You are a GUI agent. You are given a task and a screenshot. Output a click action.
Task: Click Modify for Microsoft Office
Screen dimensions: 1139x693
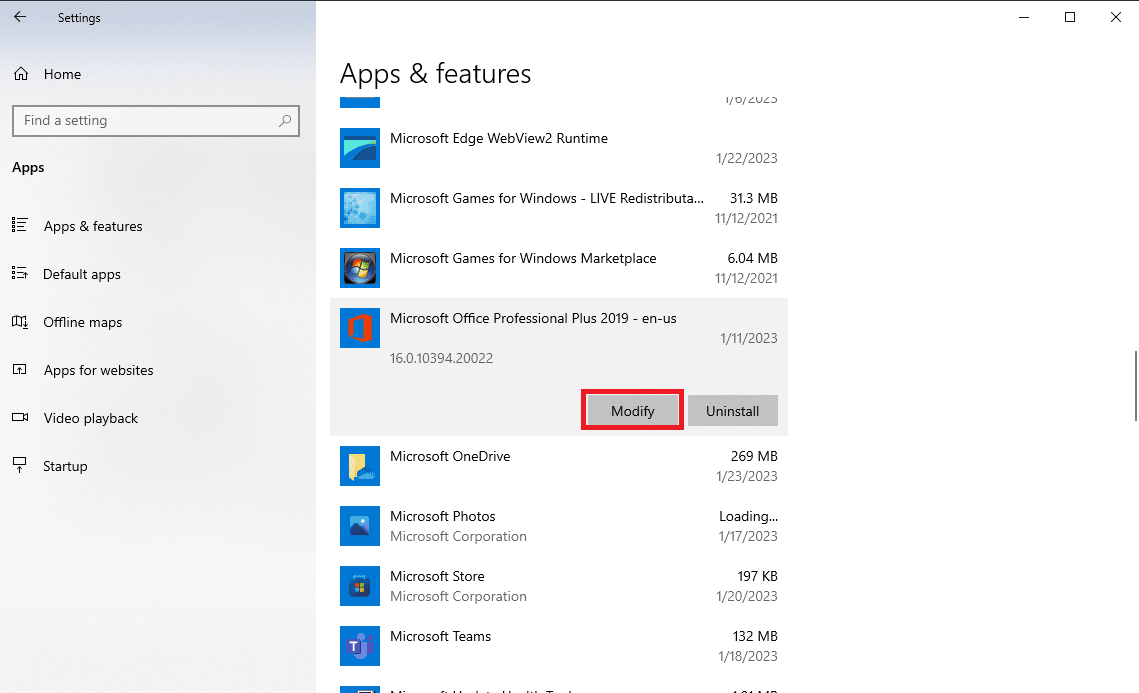pyautogui.click(x=633, y=410)
